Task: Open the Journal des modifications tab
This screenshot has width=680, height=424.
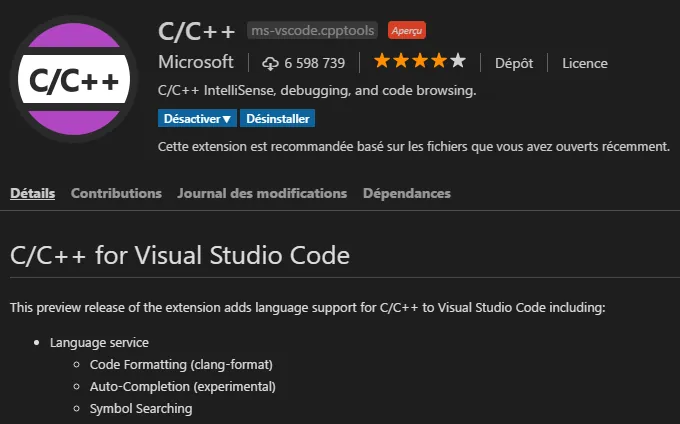Action: coord(262,193)
